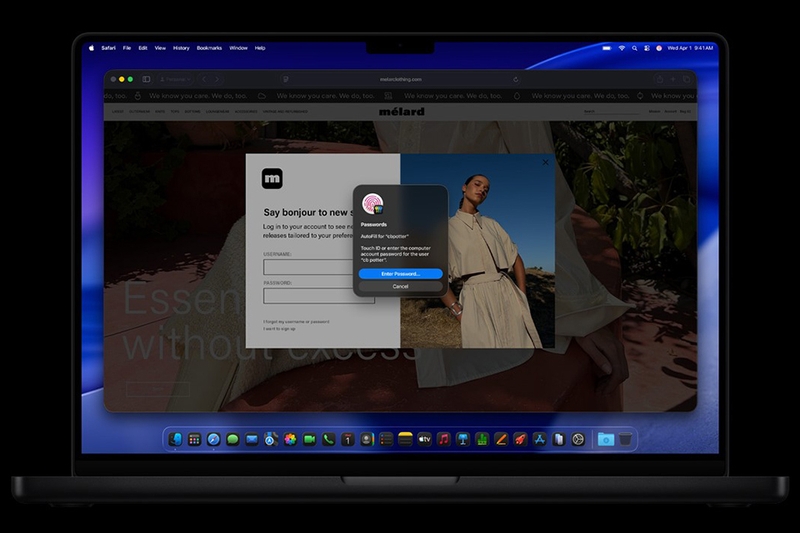Open the yellow Notes app in Dock

pyautogui.click(x=405, y=439)
